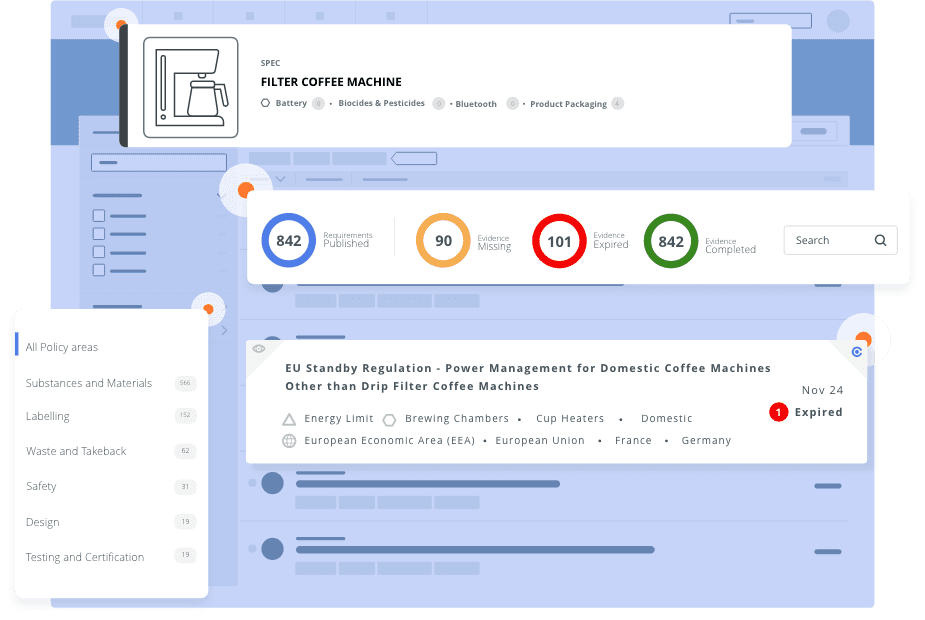This screenshot has height=620, width=925.
Task: Click the search magnifier icon
Action: (880, 240)
